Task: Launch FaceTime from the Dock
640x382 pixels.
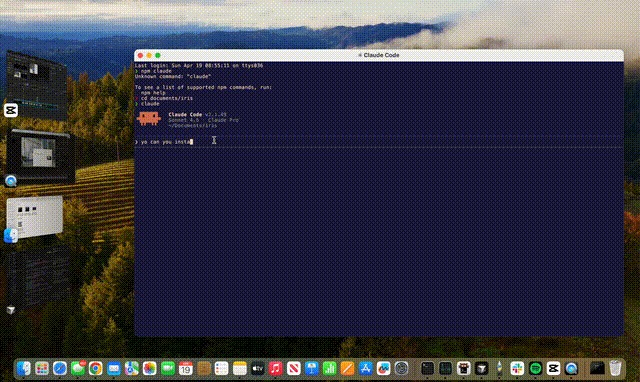Action: tap(168, 369)
